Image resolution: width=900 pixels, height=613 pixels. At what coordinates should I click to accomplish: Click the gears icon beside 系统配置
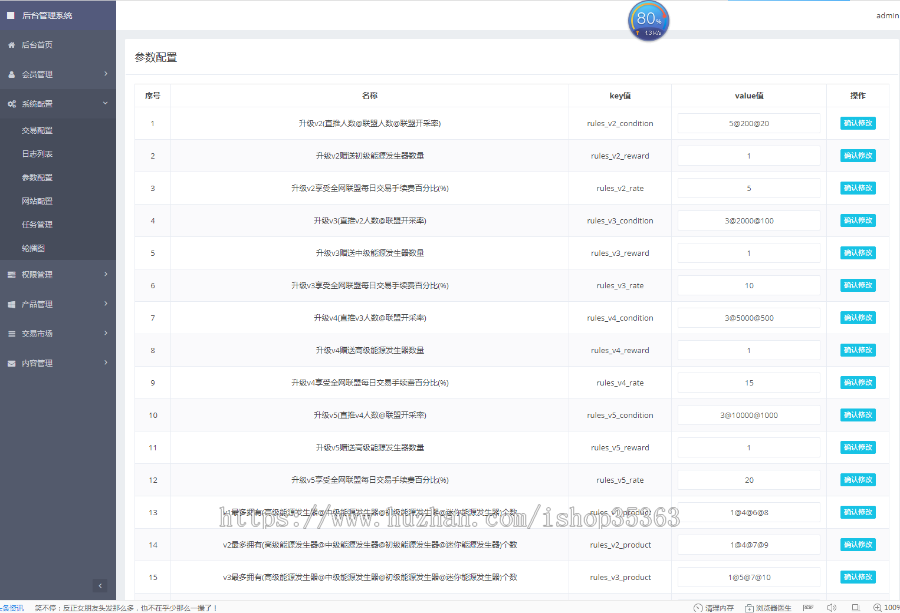coord(11,104)
